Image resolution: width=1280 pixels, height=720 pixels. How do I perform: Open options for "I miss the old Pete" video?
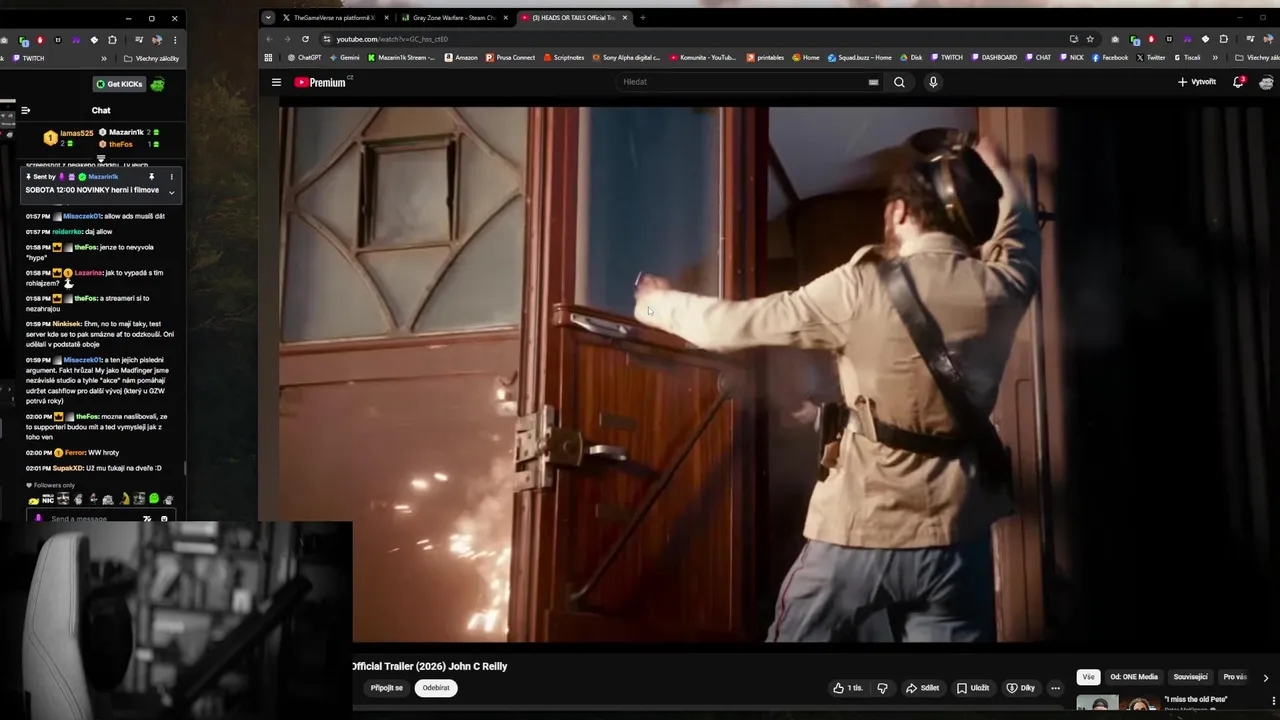[1273, 700]
